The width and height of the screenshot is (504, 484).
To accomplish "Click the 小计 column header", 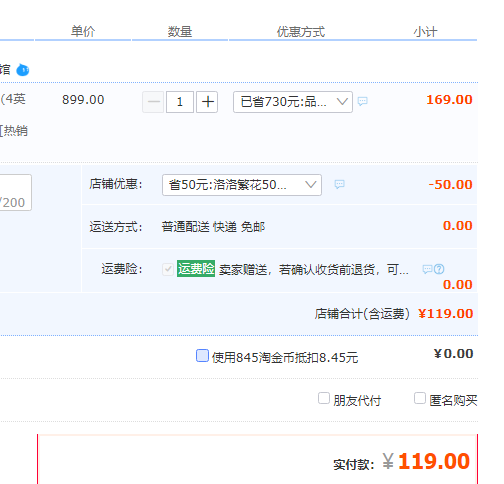I will point(426,32).
